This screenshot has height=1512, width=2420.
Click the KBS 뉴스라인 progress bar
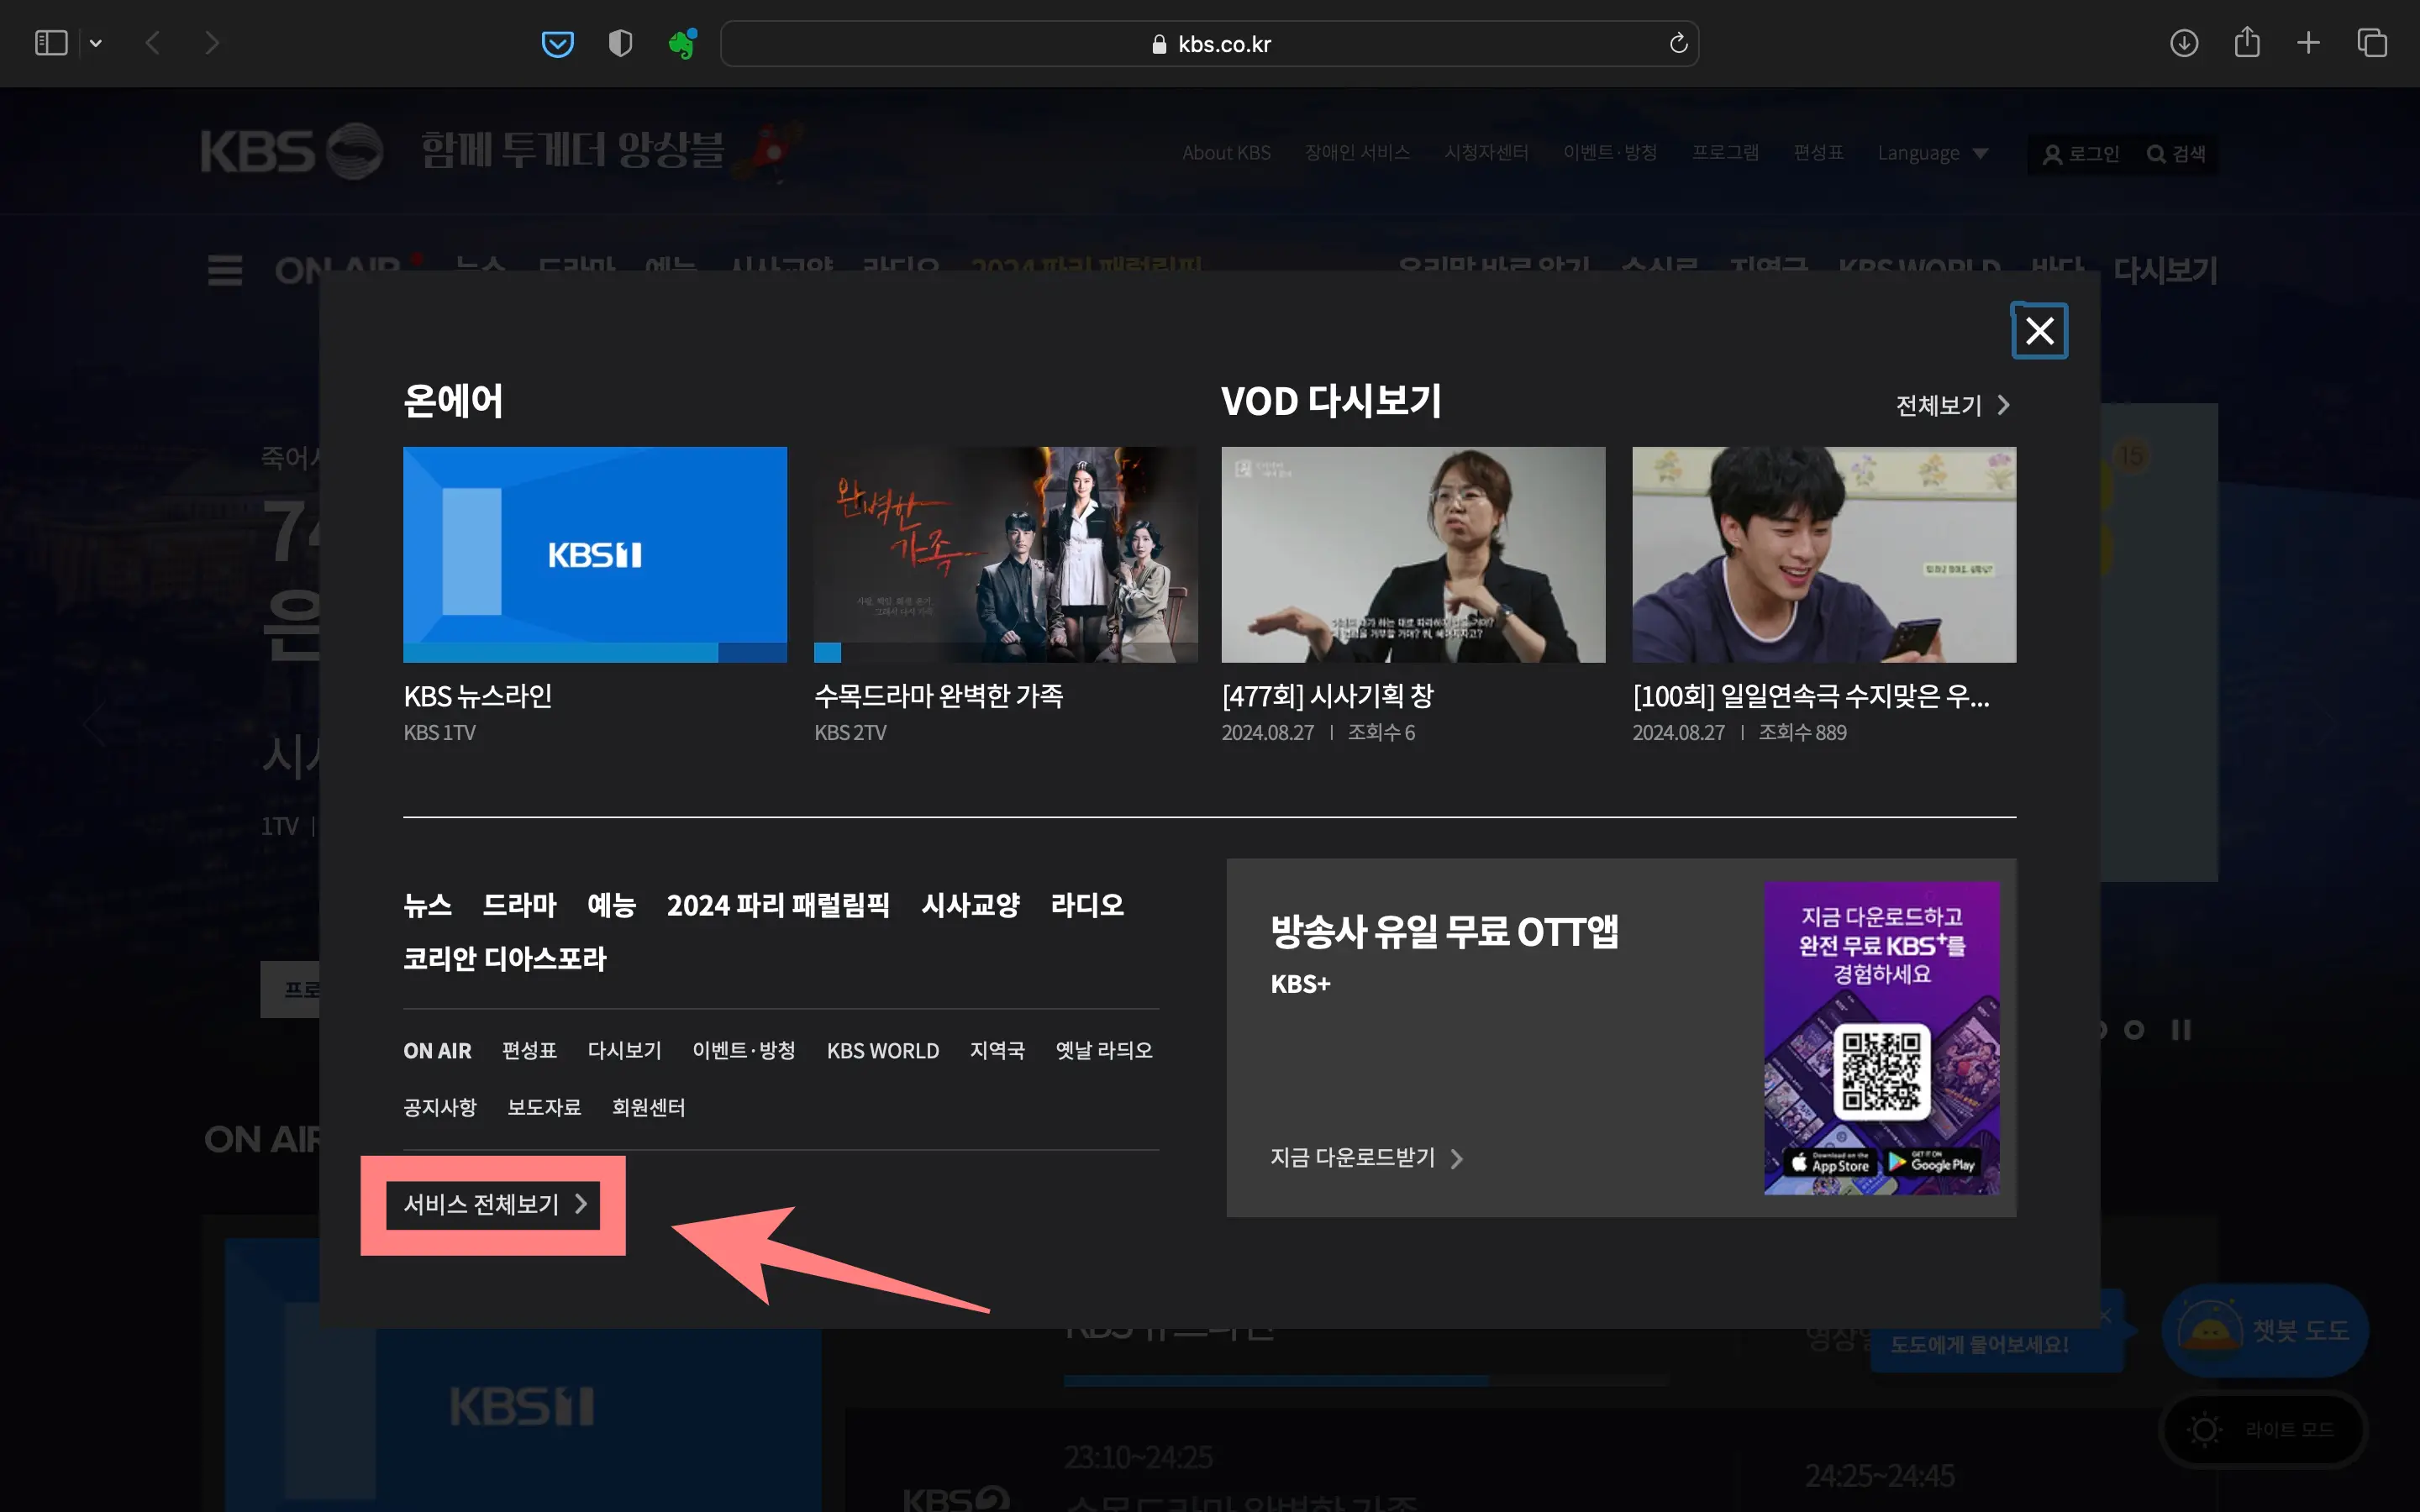(595, 652)
